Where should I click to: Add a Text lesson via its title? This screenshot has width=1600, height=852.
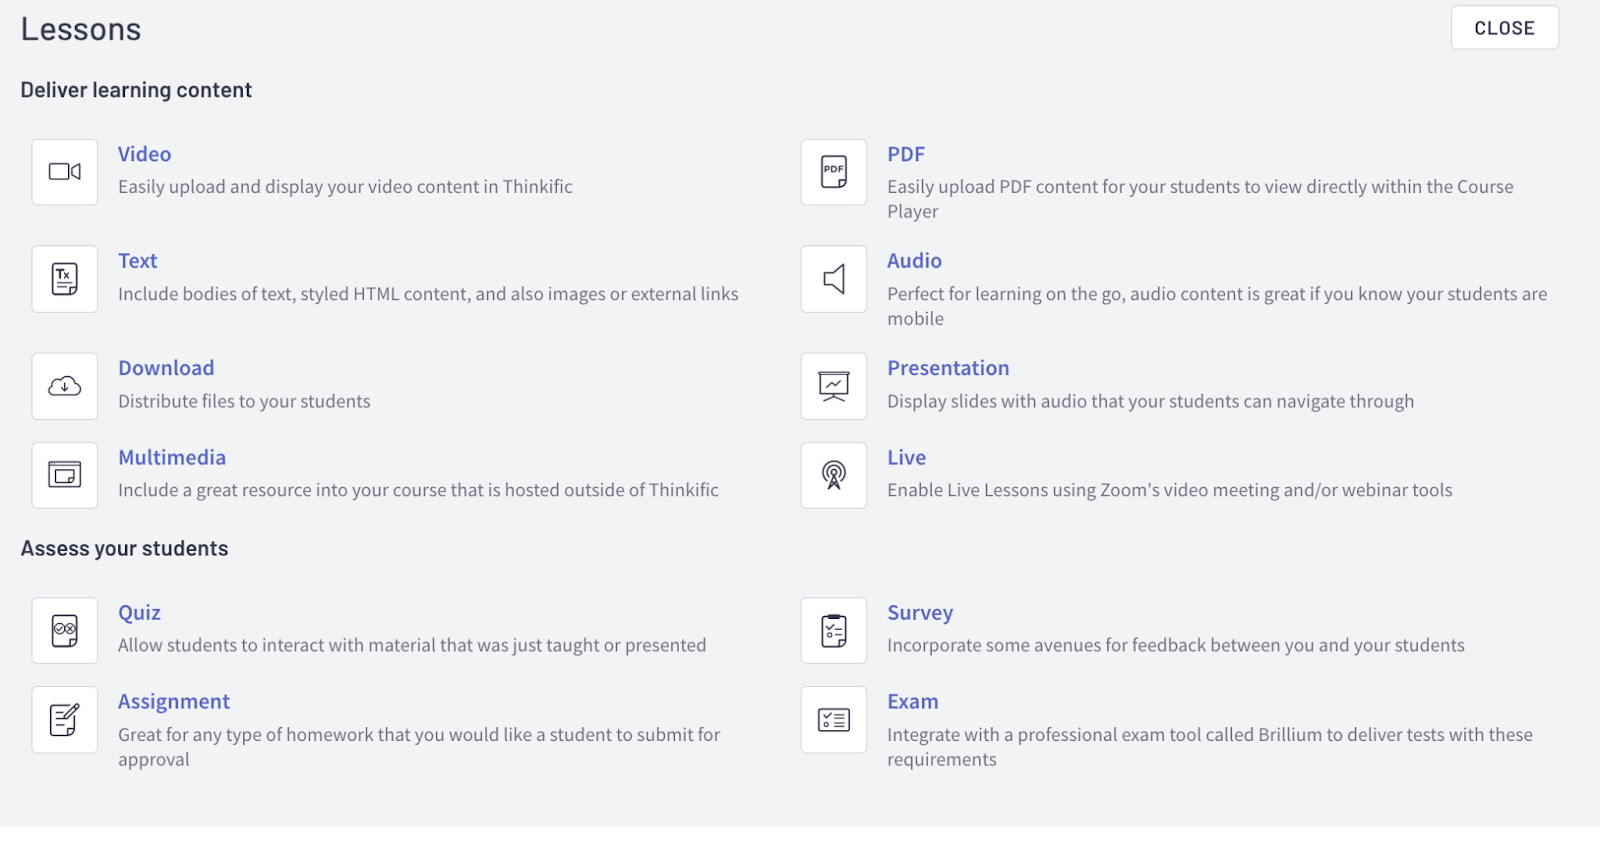[138, 261]
